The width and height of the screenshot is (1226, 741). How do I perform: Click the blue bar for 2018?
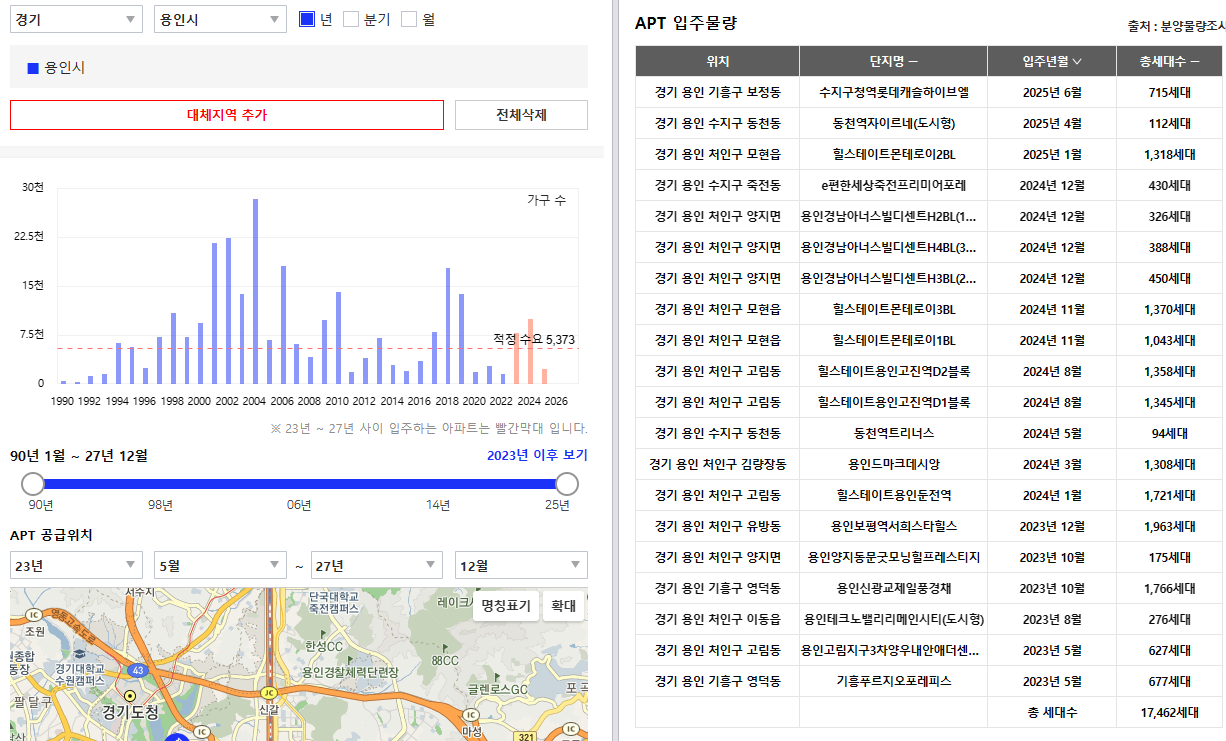click(448, 326)
